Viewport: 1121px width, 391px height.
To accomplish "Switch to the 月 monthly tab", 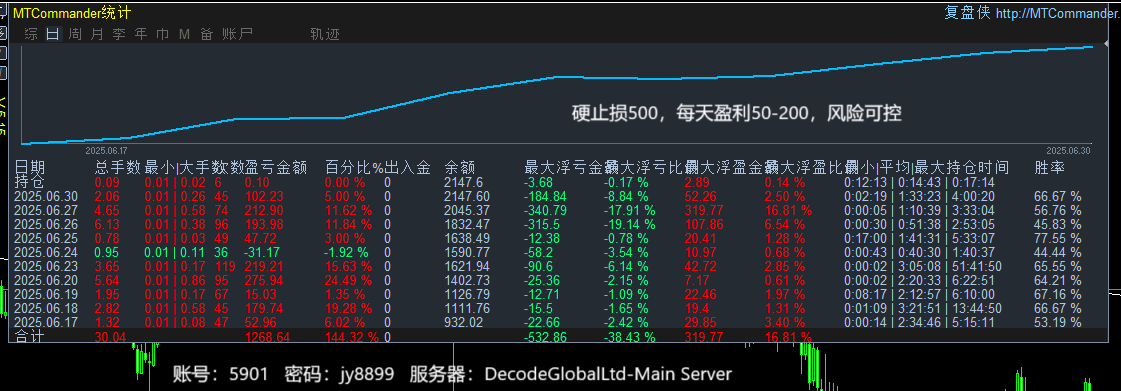I will click(97, 34).
